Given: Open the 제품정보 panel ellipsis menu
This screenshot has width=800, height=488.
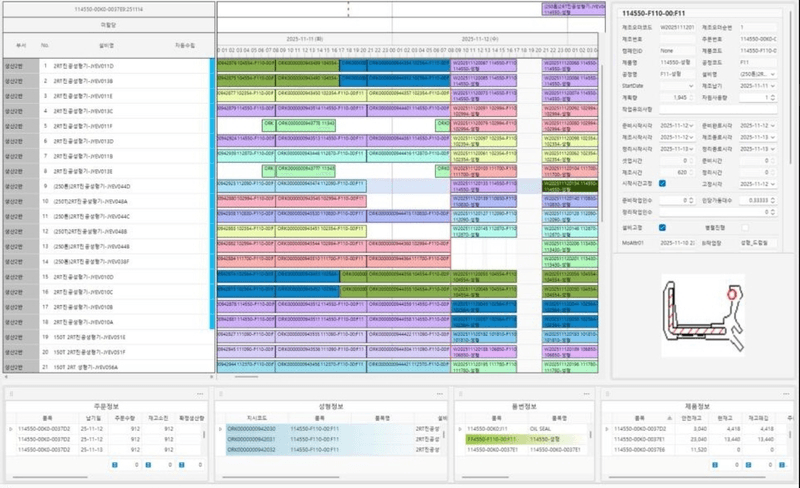Looking at the screenshot, I should (x=786, y=394).
